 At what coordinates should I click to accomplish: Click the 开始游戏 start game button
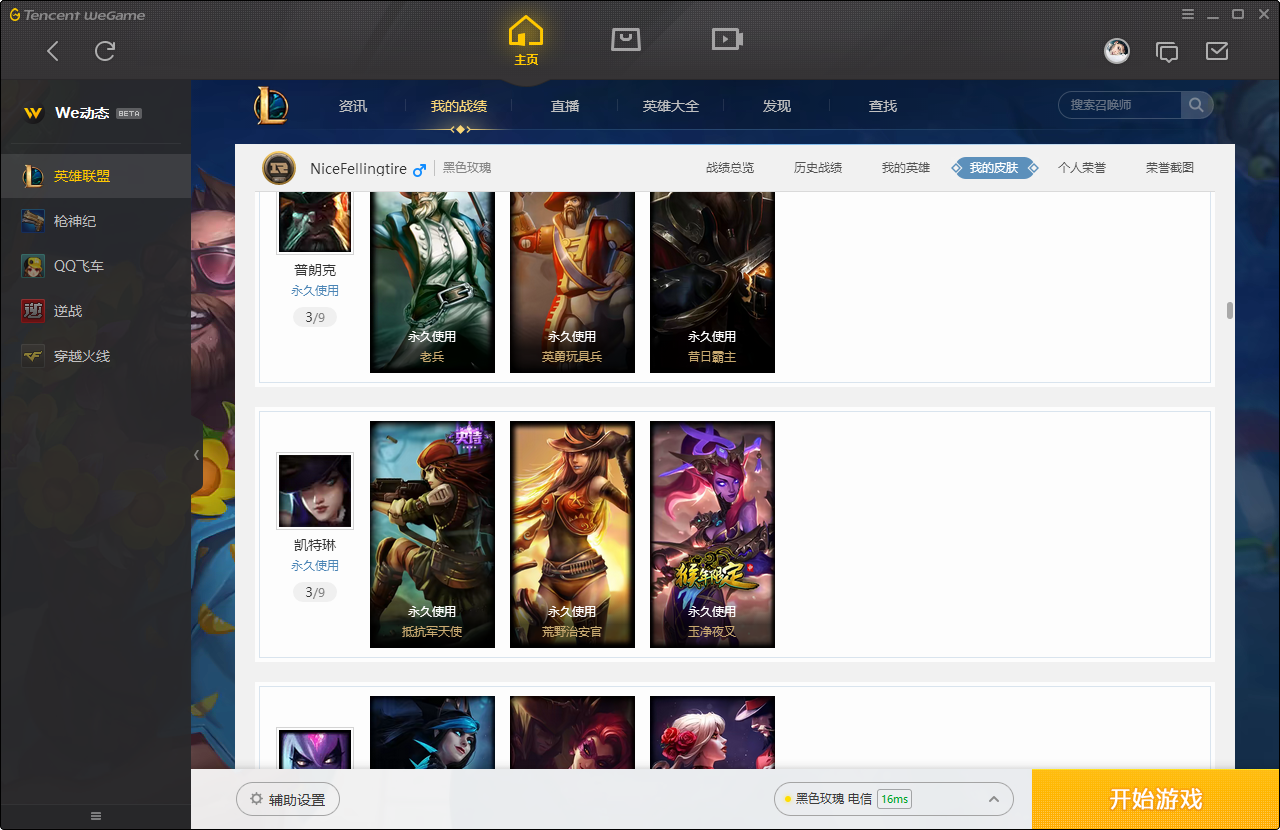[x=1156, y=800]
